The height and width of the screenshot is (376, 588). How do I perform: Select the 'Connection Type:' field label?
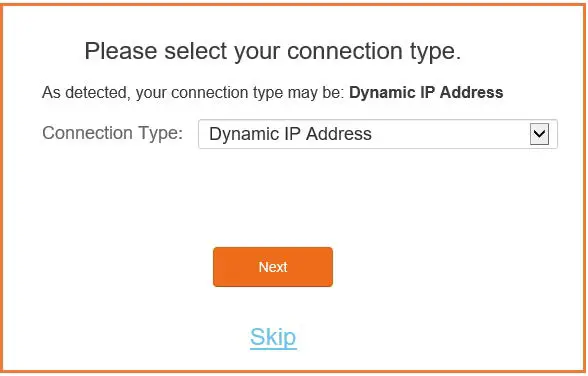tap(112, 133)
